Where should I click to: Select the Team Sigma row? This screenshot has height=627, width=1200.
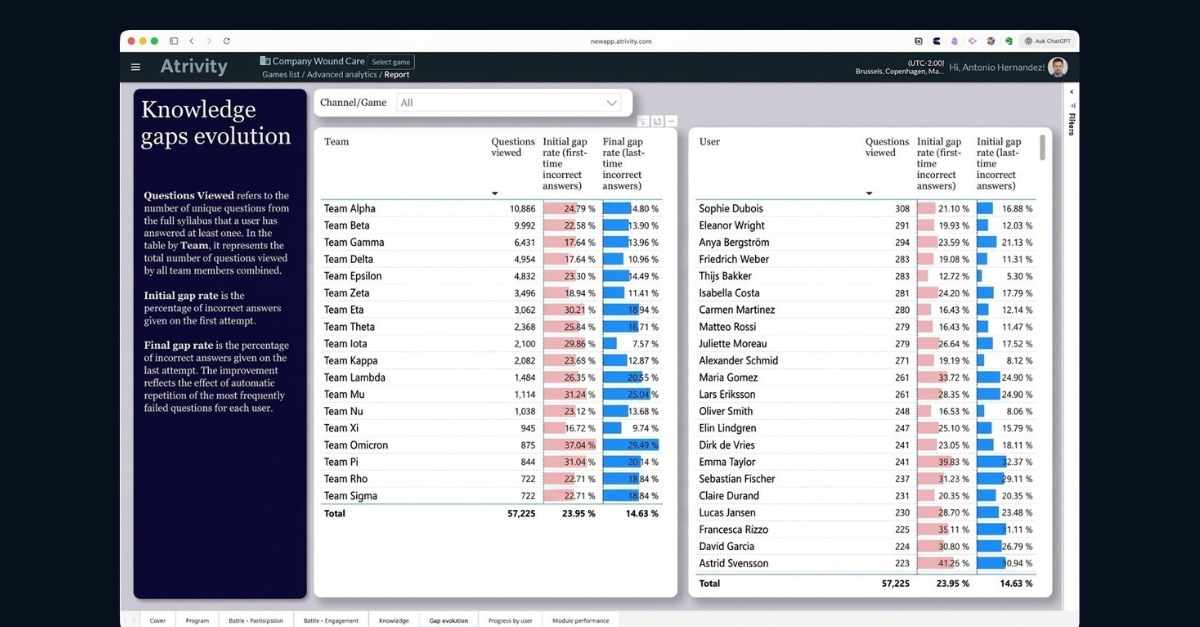tap(492, 495)
